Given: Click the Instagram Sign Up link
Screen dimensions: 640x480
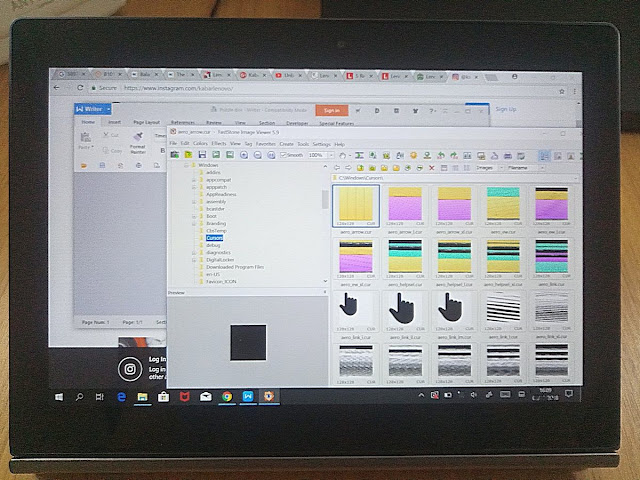Looking at the screenshot, I should 506,109.
